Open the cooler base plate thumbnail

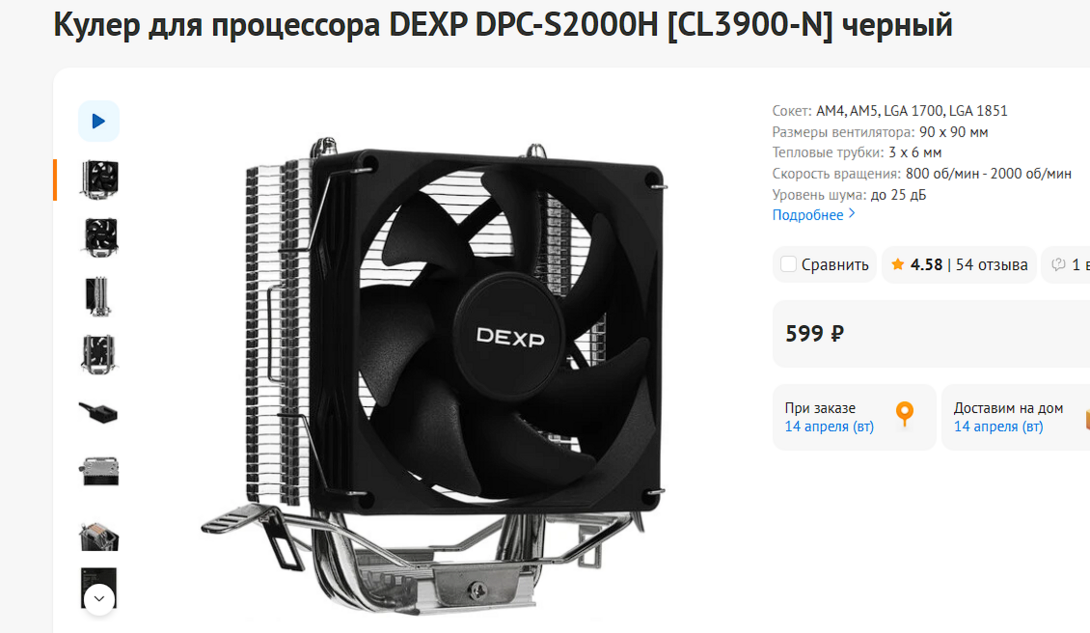tap(99, 471)
